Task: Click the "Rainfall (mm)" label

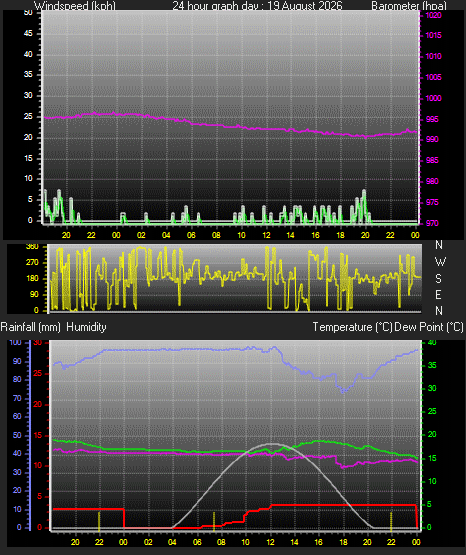Action: tap(30, 327)
